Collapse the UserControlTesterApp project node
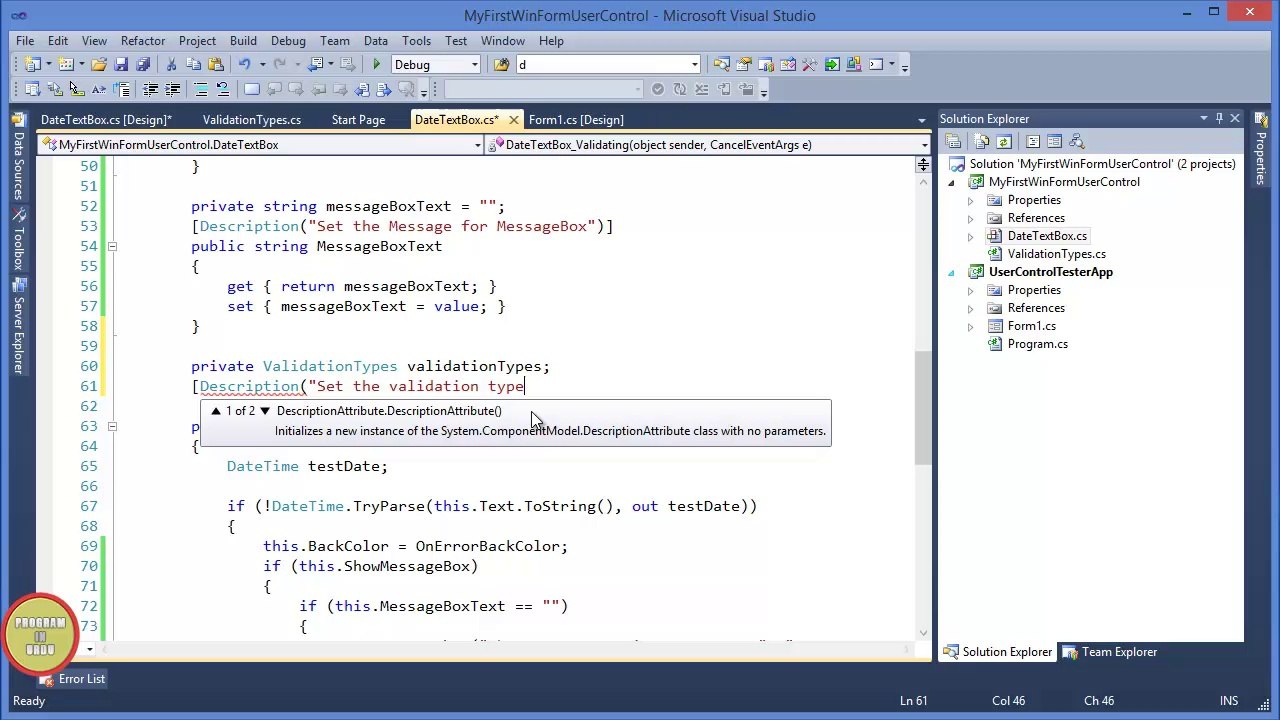 pyautogui.click(x=951, y=272)
